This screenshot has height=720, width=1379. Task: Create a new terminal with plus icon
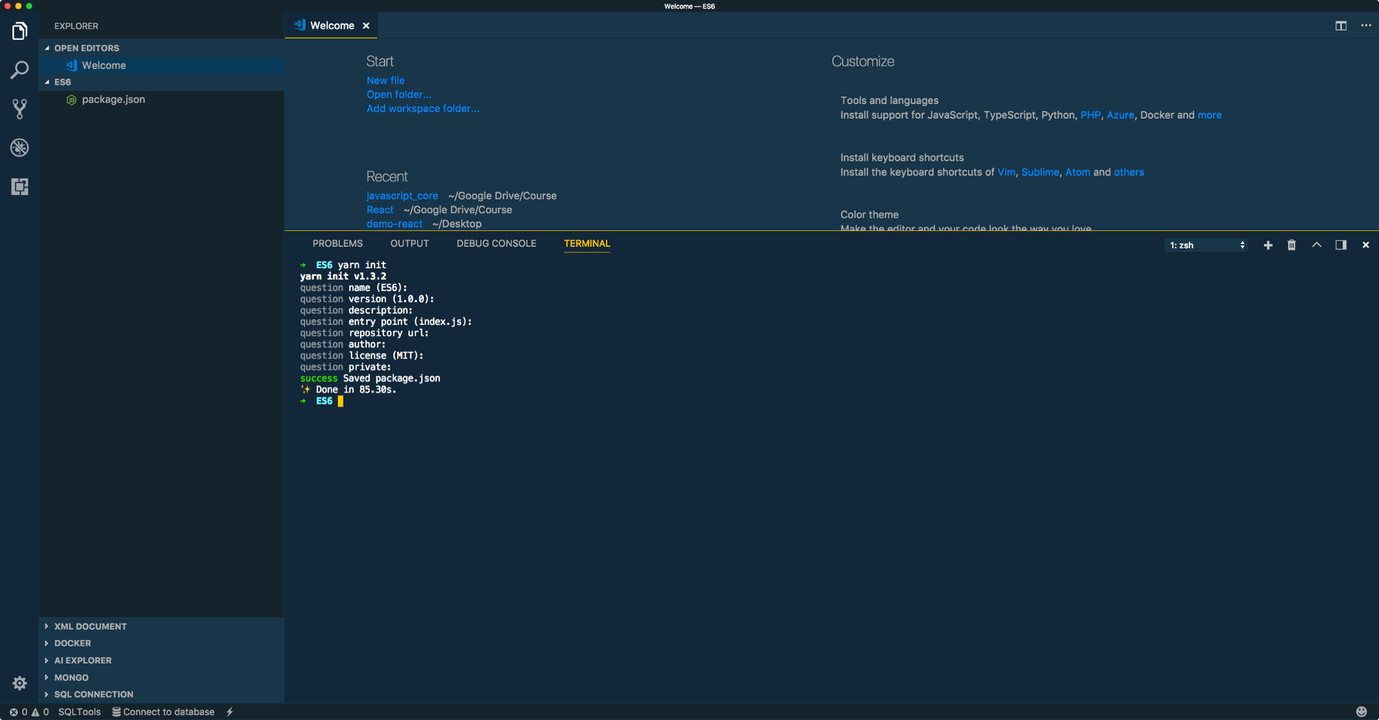(x=1268, y=245)
